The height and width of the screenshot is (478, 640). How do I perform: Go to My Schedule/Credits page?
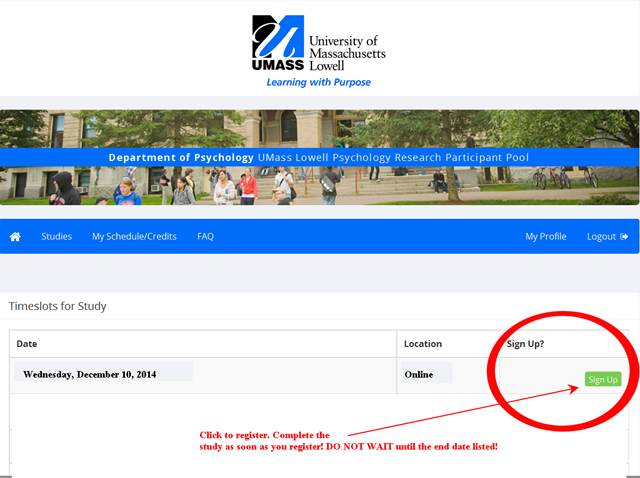tap(134, 237)
